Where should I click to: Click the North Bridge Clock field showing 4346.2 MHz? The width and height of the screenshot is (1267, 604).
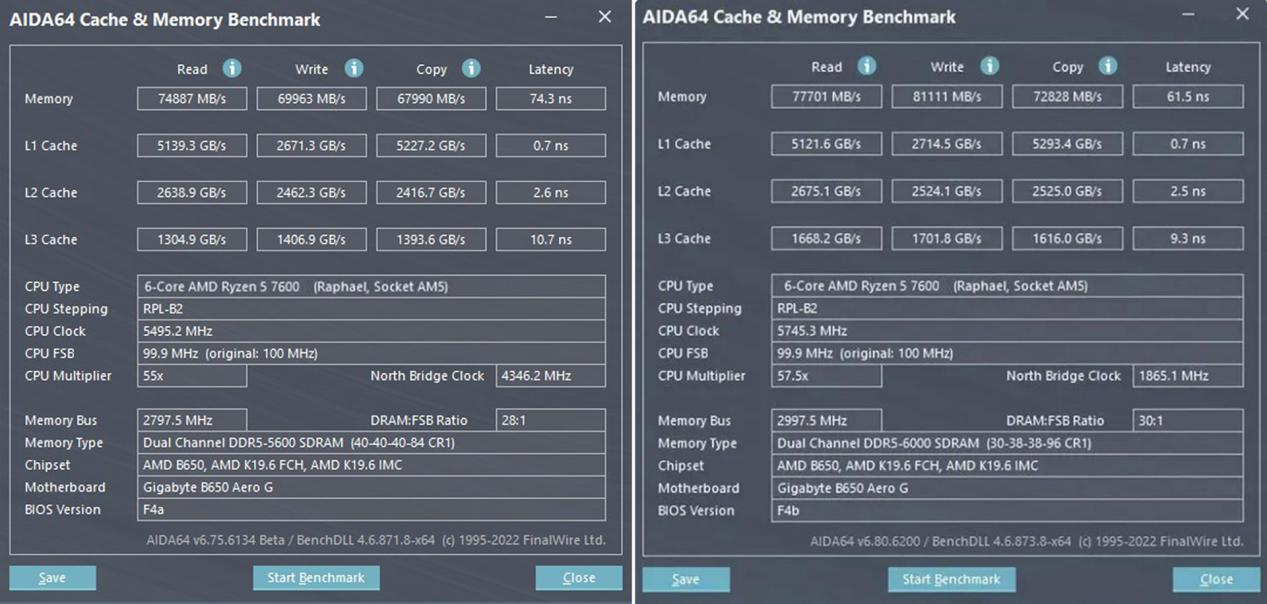coord(551,375)
